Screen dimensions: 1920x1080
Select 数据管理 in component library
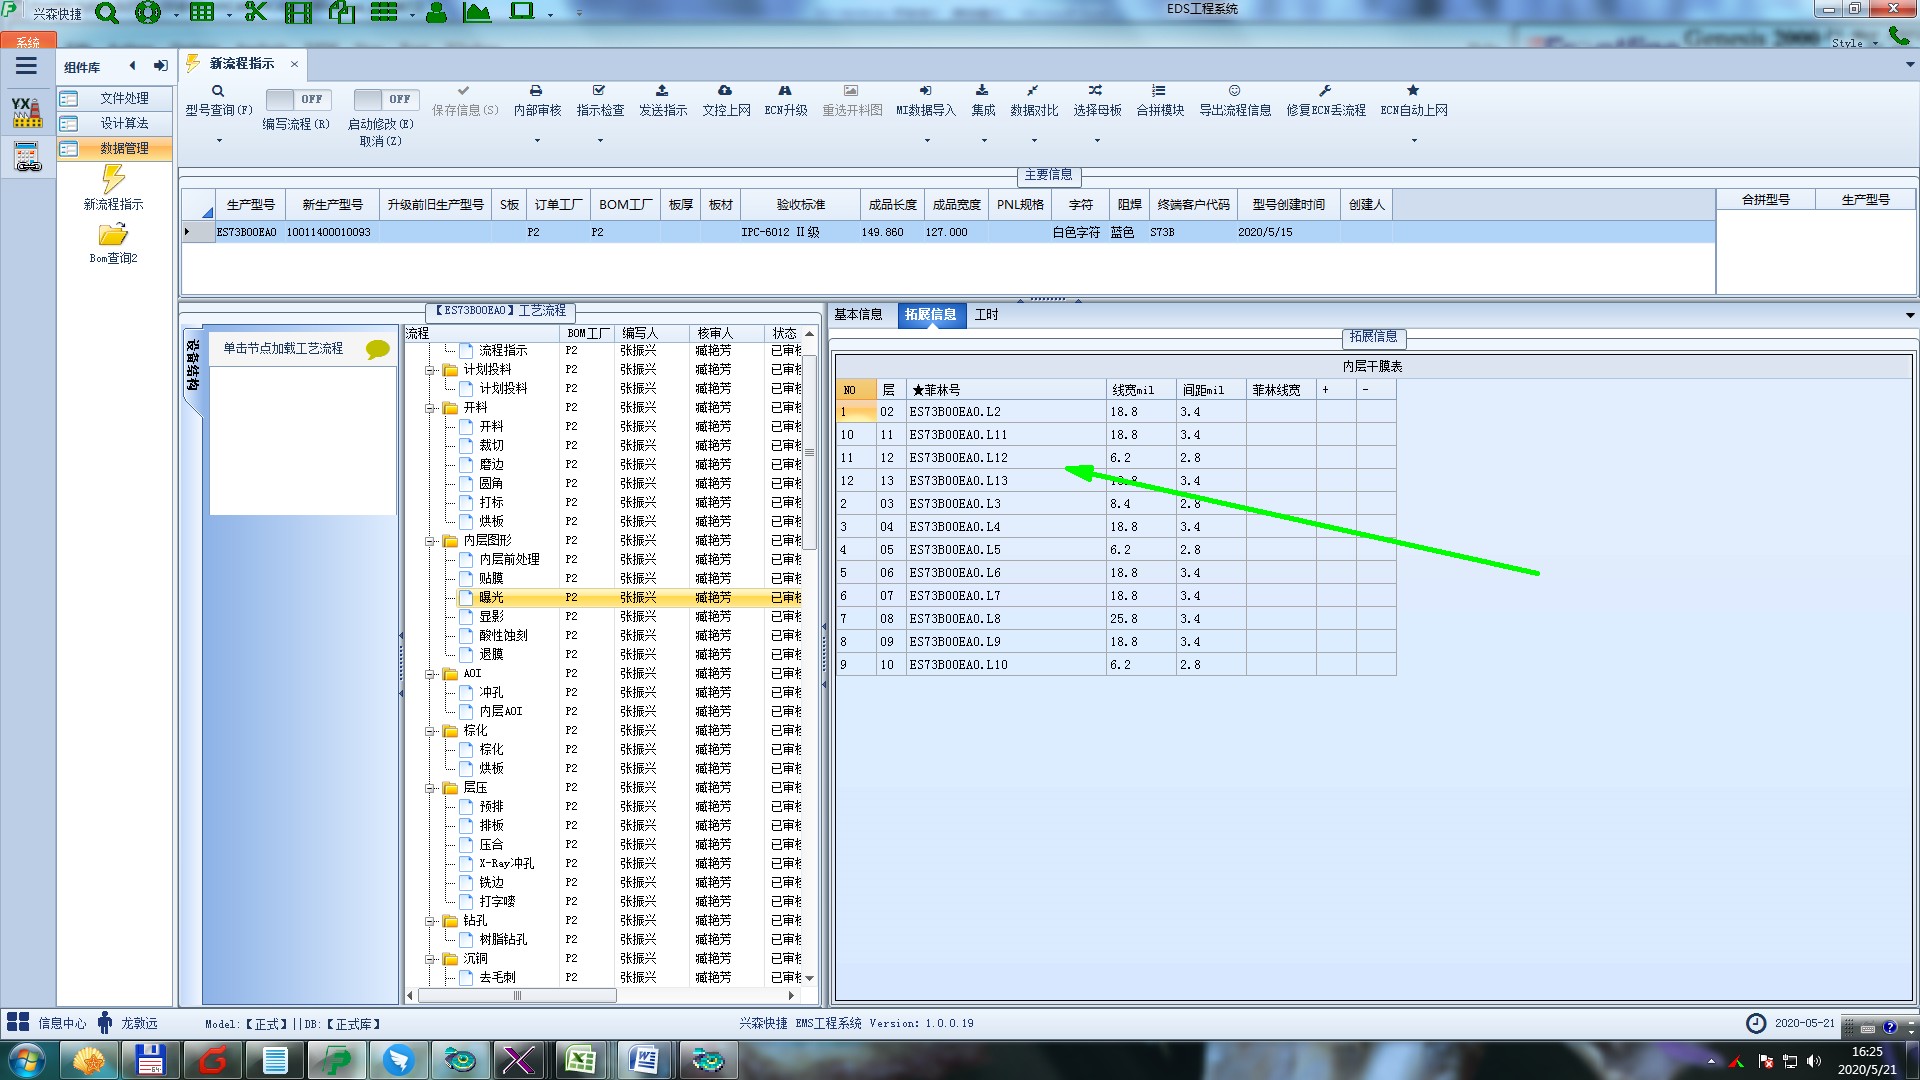[124, 148]
